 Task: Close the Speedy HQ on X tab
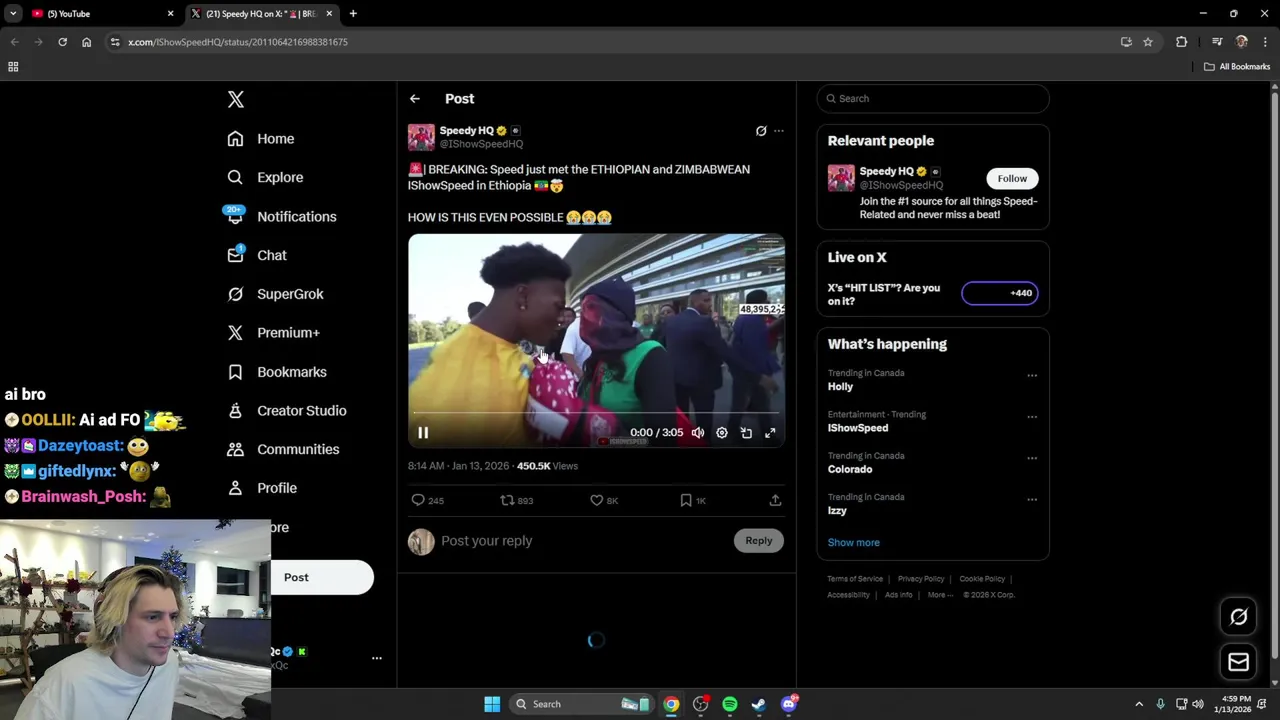(328, 14)
